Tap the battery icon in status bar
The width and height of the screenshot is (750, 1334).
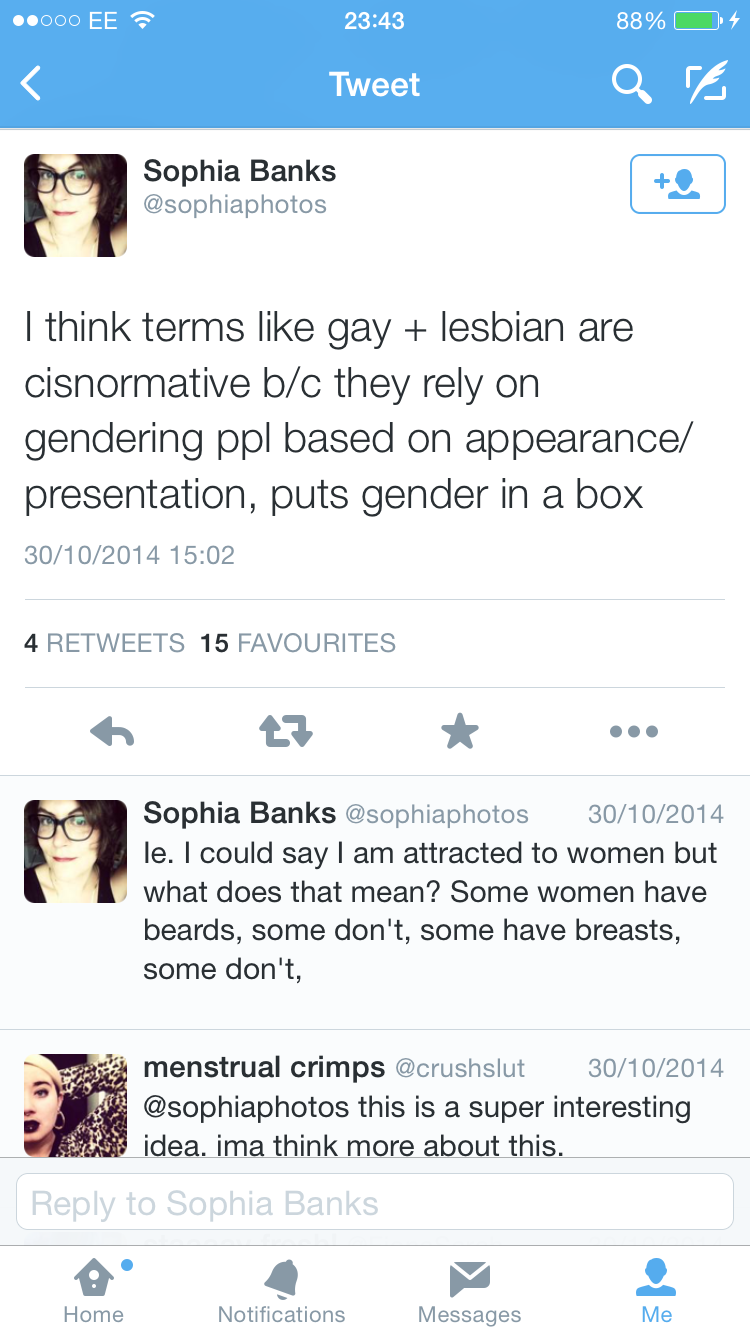pyautogui.click(x=697, y=21)
